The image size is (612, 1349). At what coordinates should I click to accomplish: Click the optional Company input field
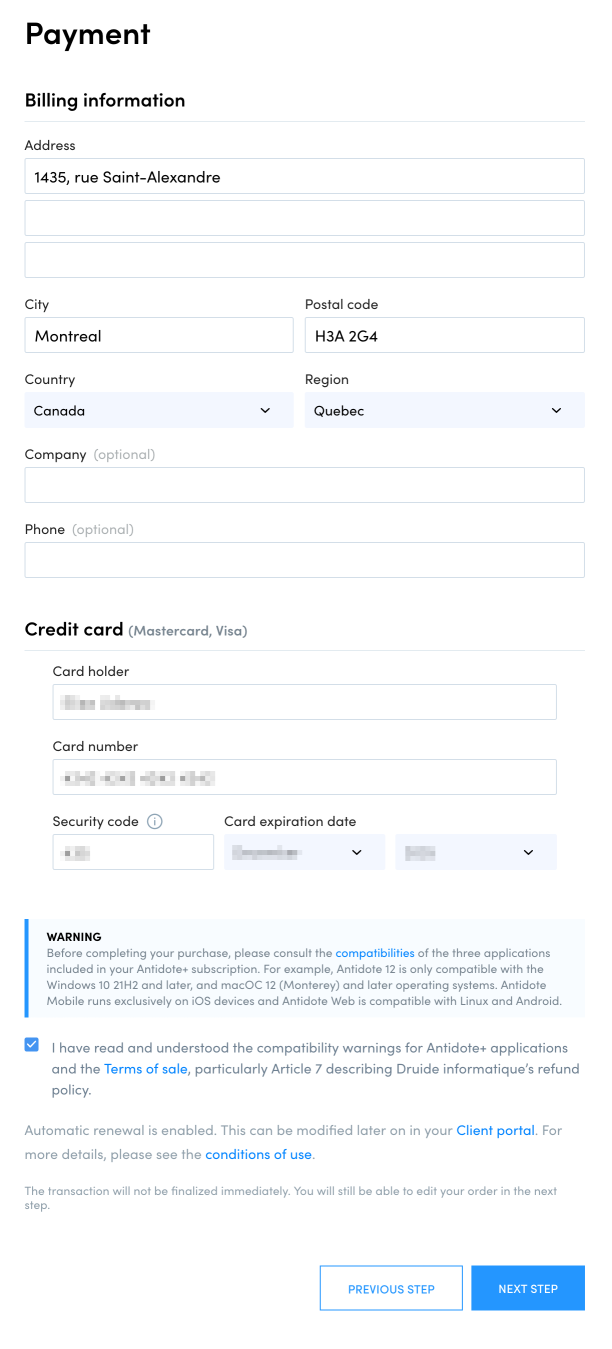(x=304, y=485)
